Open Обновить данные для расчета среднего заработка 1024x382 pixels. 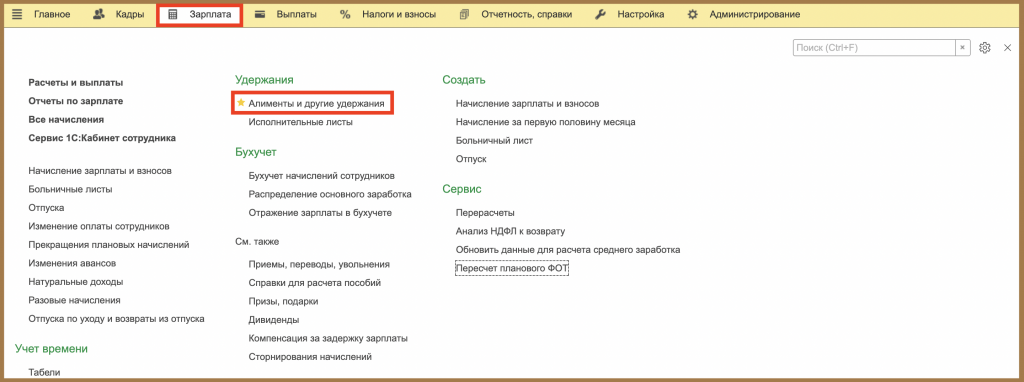568,249
